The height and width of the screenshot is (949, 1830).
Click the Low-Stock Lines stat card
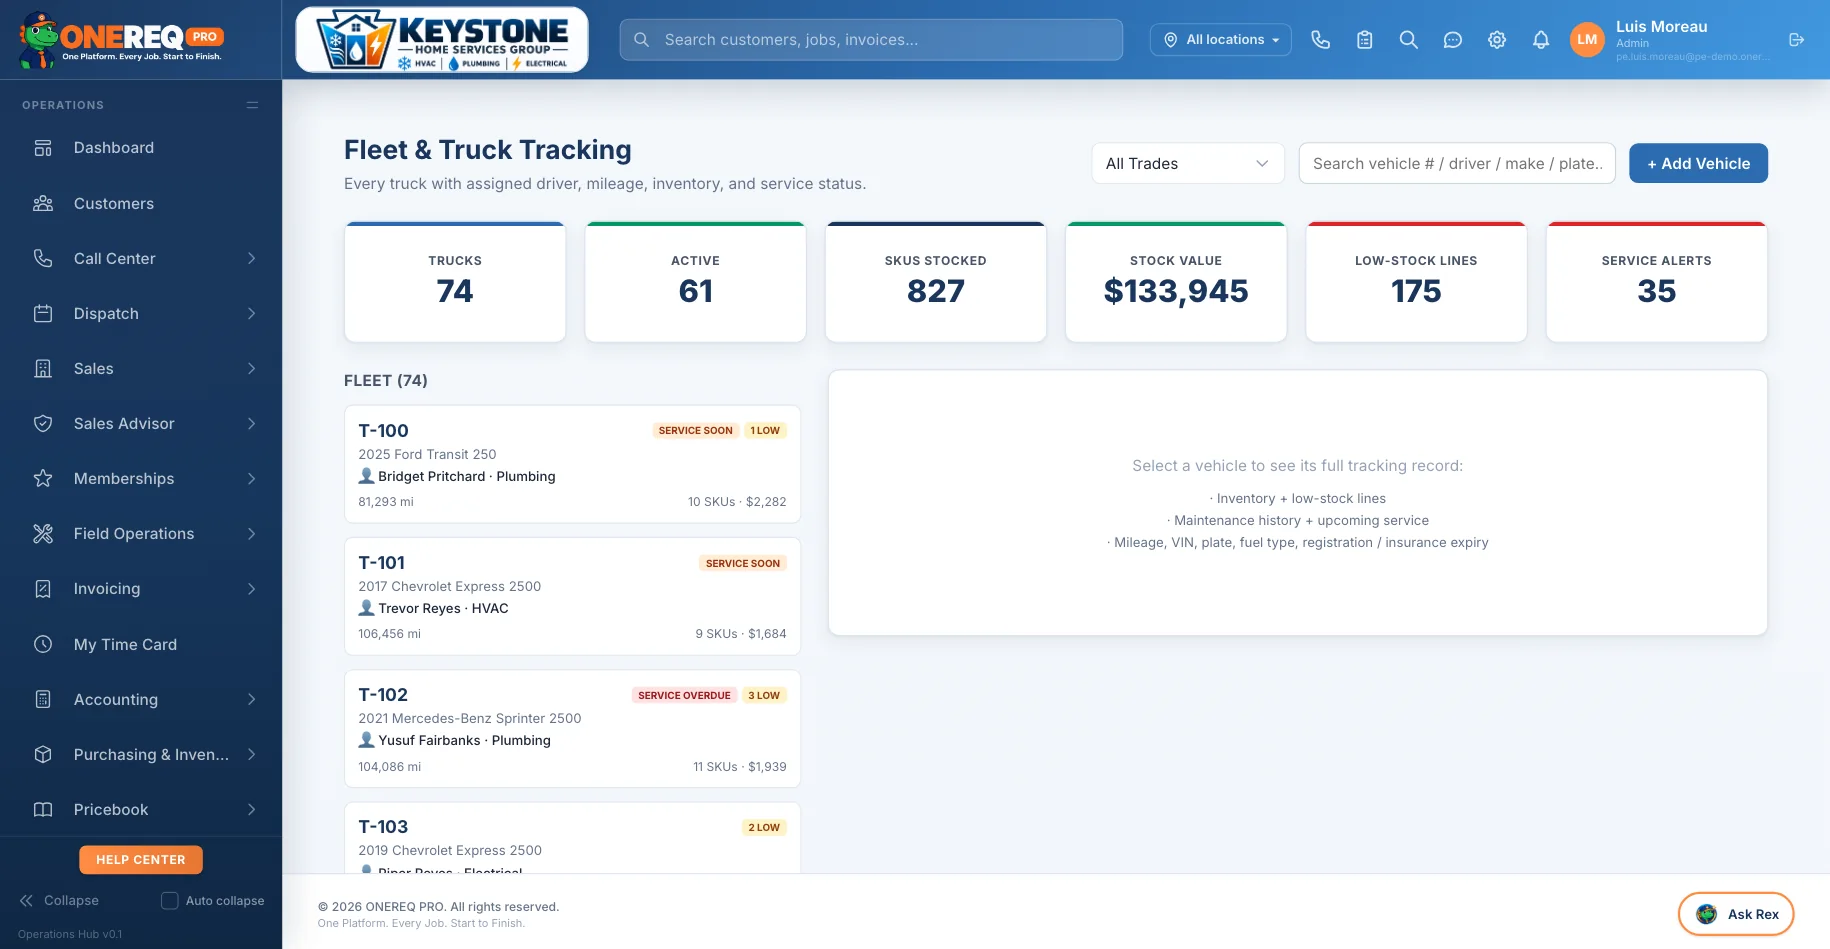[1416, 282]
